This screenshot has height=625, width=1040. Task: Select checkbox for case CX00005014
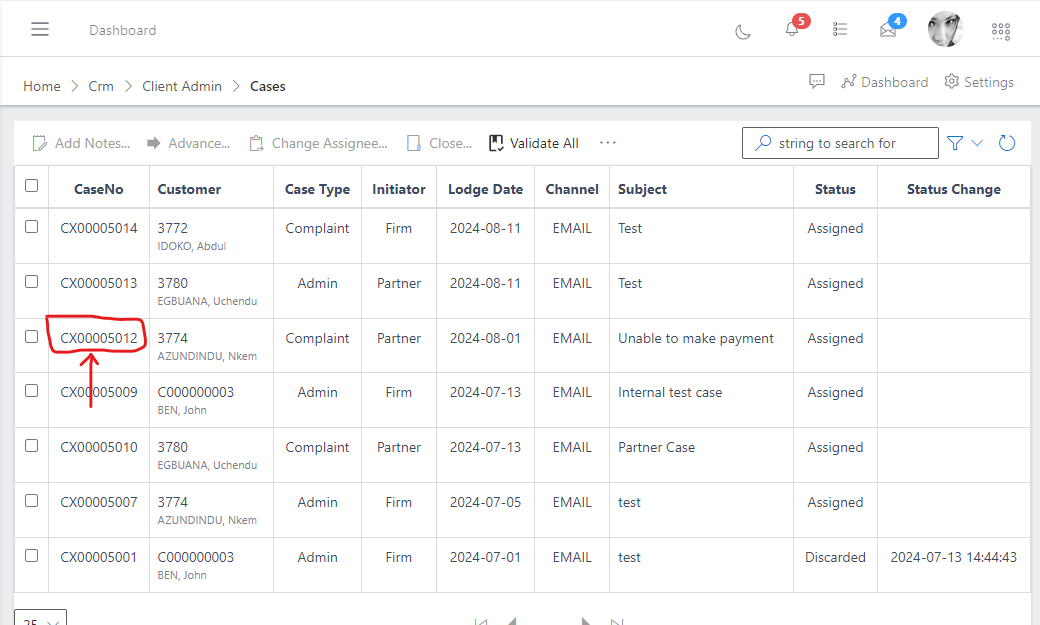coord(32,227)
